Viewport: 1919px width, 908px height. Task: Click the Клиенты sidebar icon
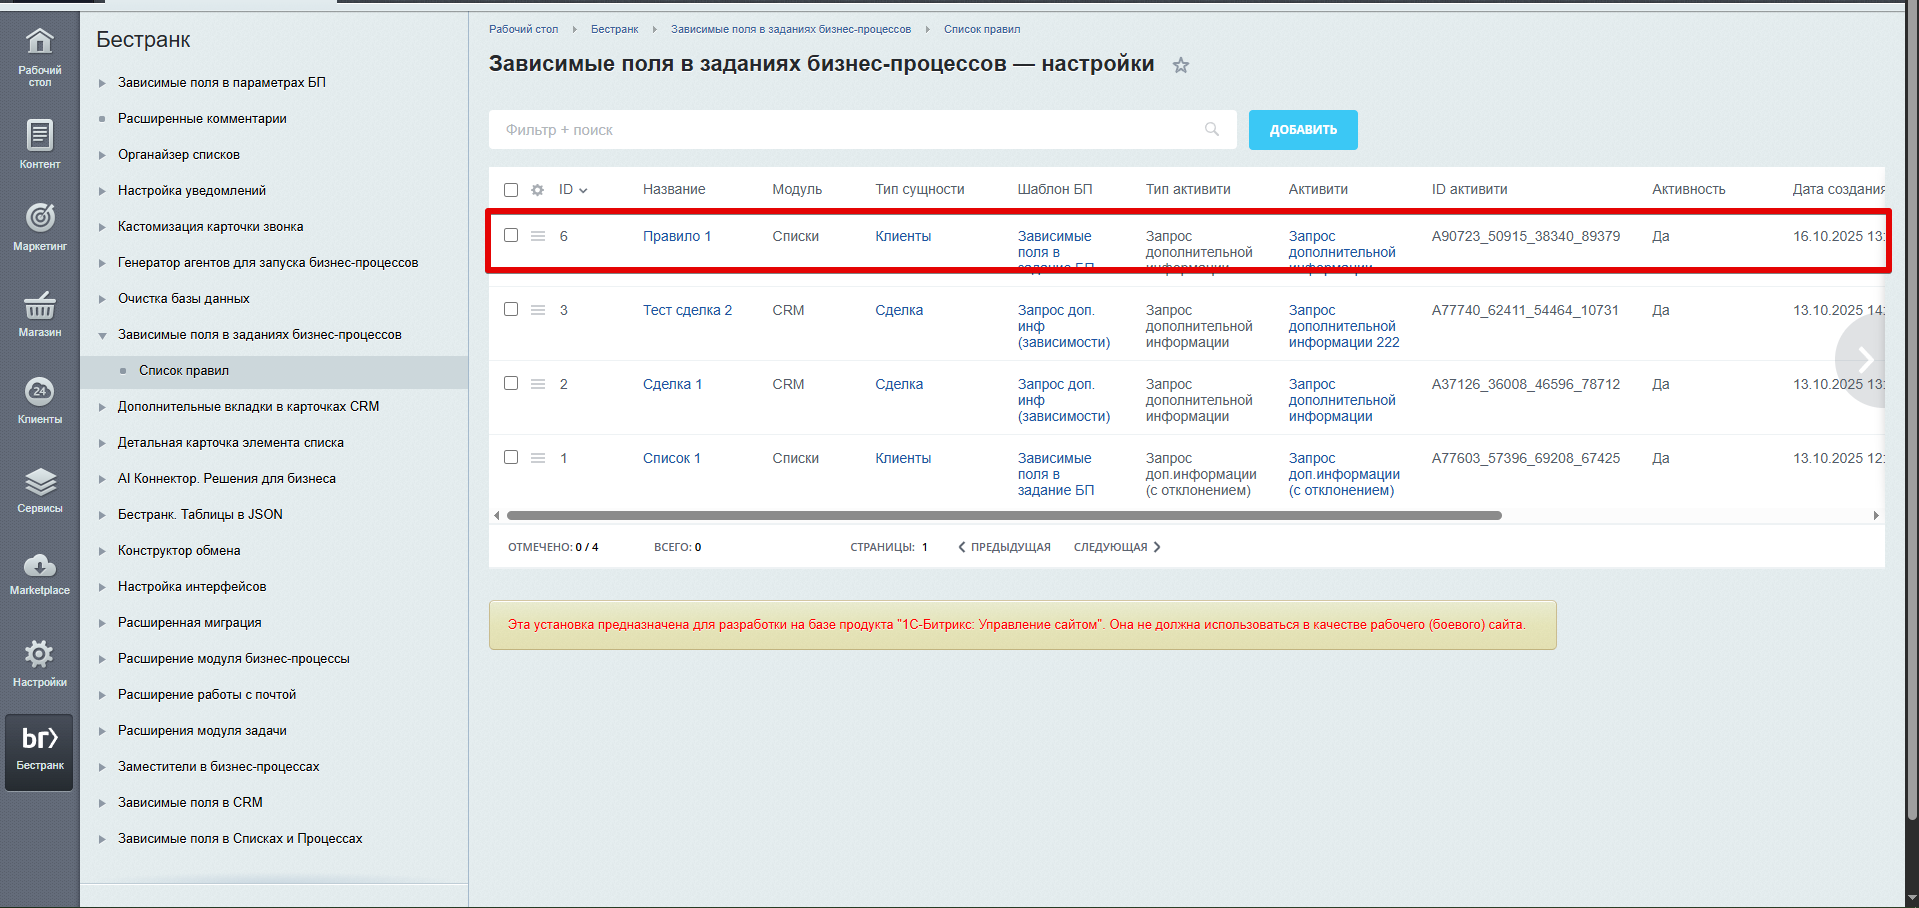[39, 391]
